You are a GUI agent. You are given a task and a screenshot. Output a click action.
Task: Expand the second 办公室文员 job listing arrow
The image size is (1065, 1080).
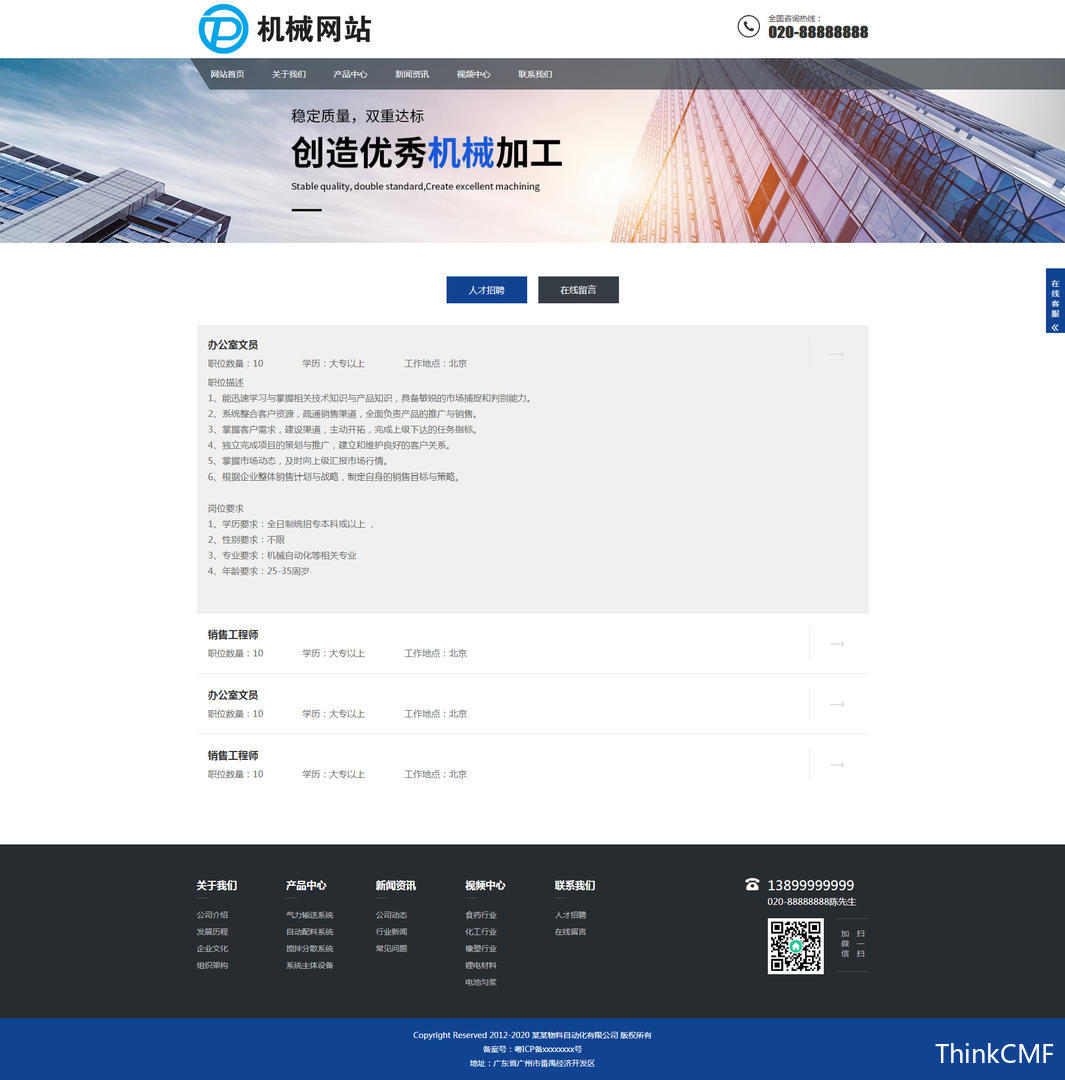[x=837, y=704]
